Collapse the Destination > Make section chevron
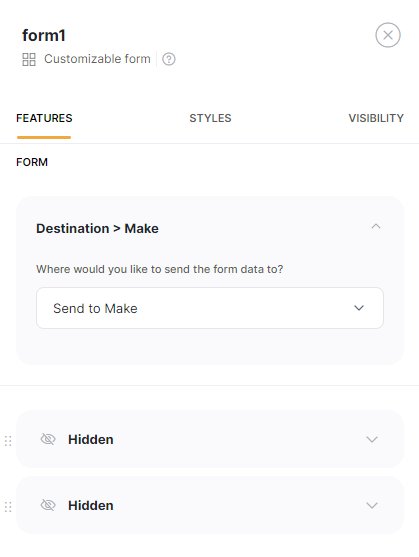The image size is (419, 557). click(376, 227)
